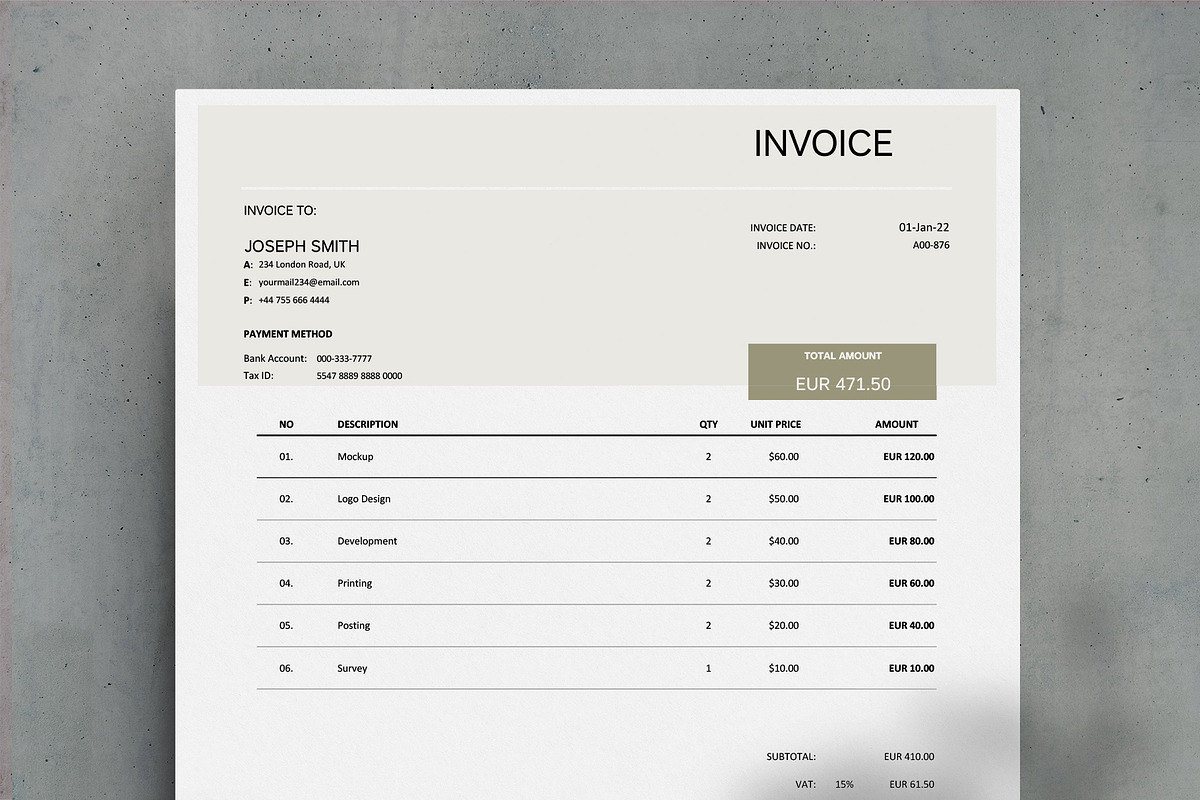Click the INVOICE NO.: label

coord(786,245)
